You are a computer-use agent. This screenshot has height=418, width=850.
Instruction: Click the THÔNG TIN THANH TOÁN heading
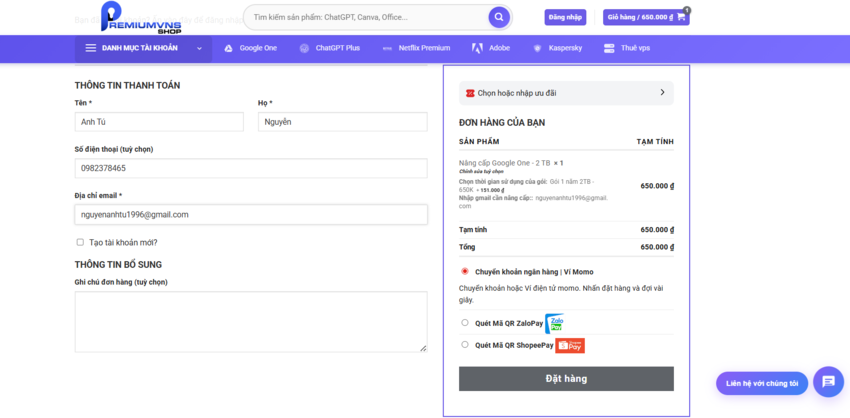[127, 86]
